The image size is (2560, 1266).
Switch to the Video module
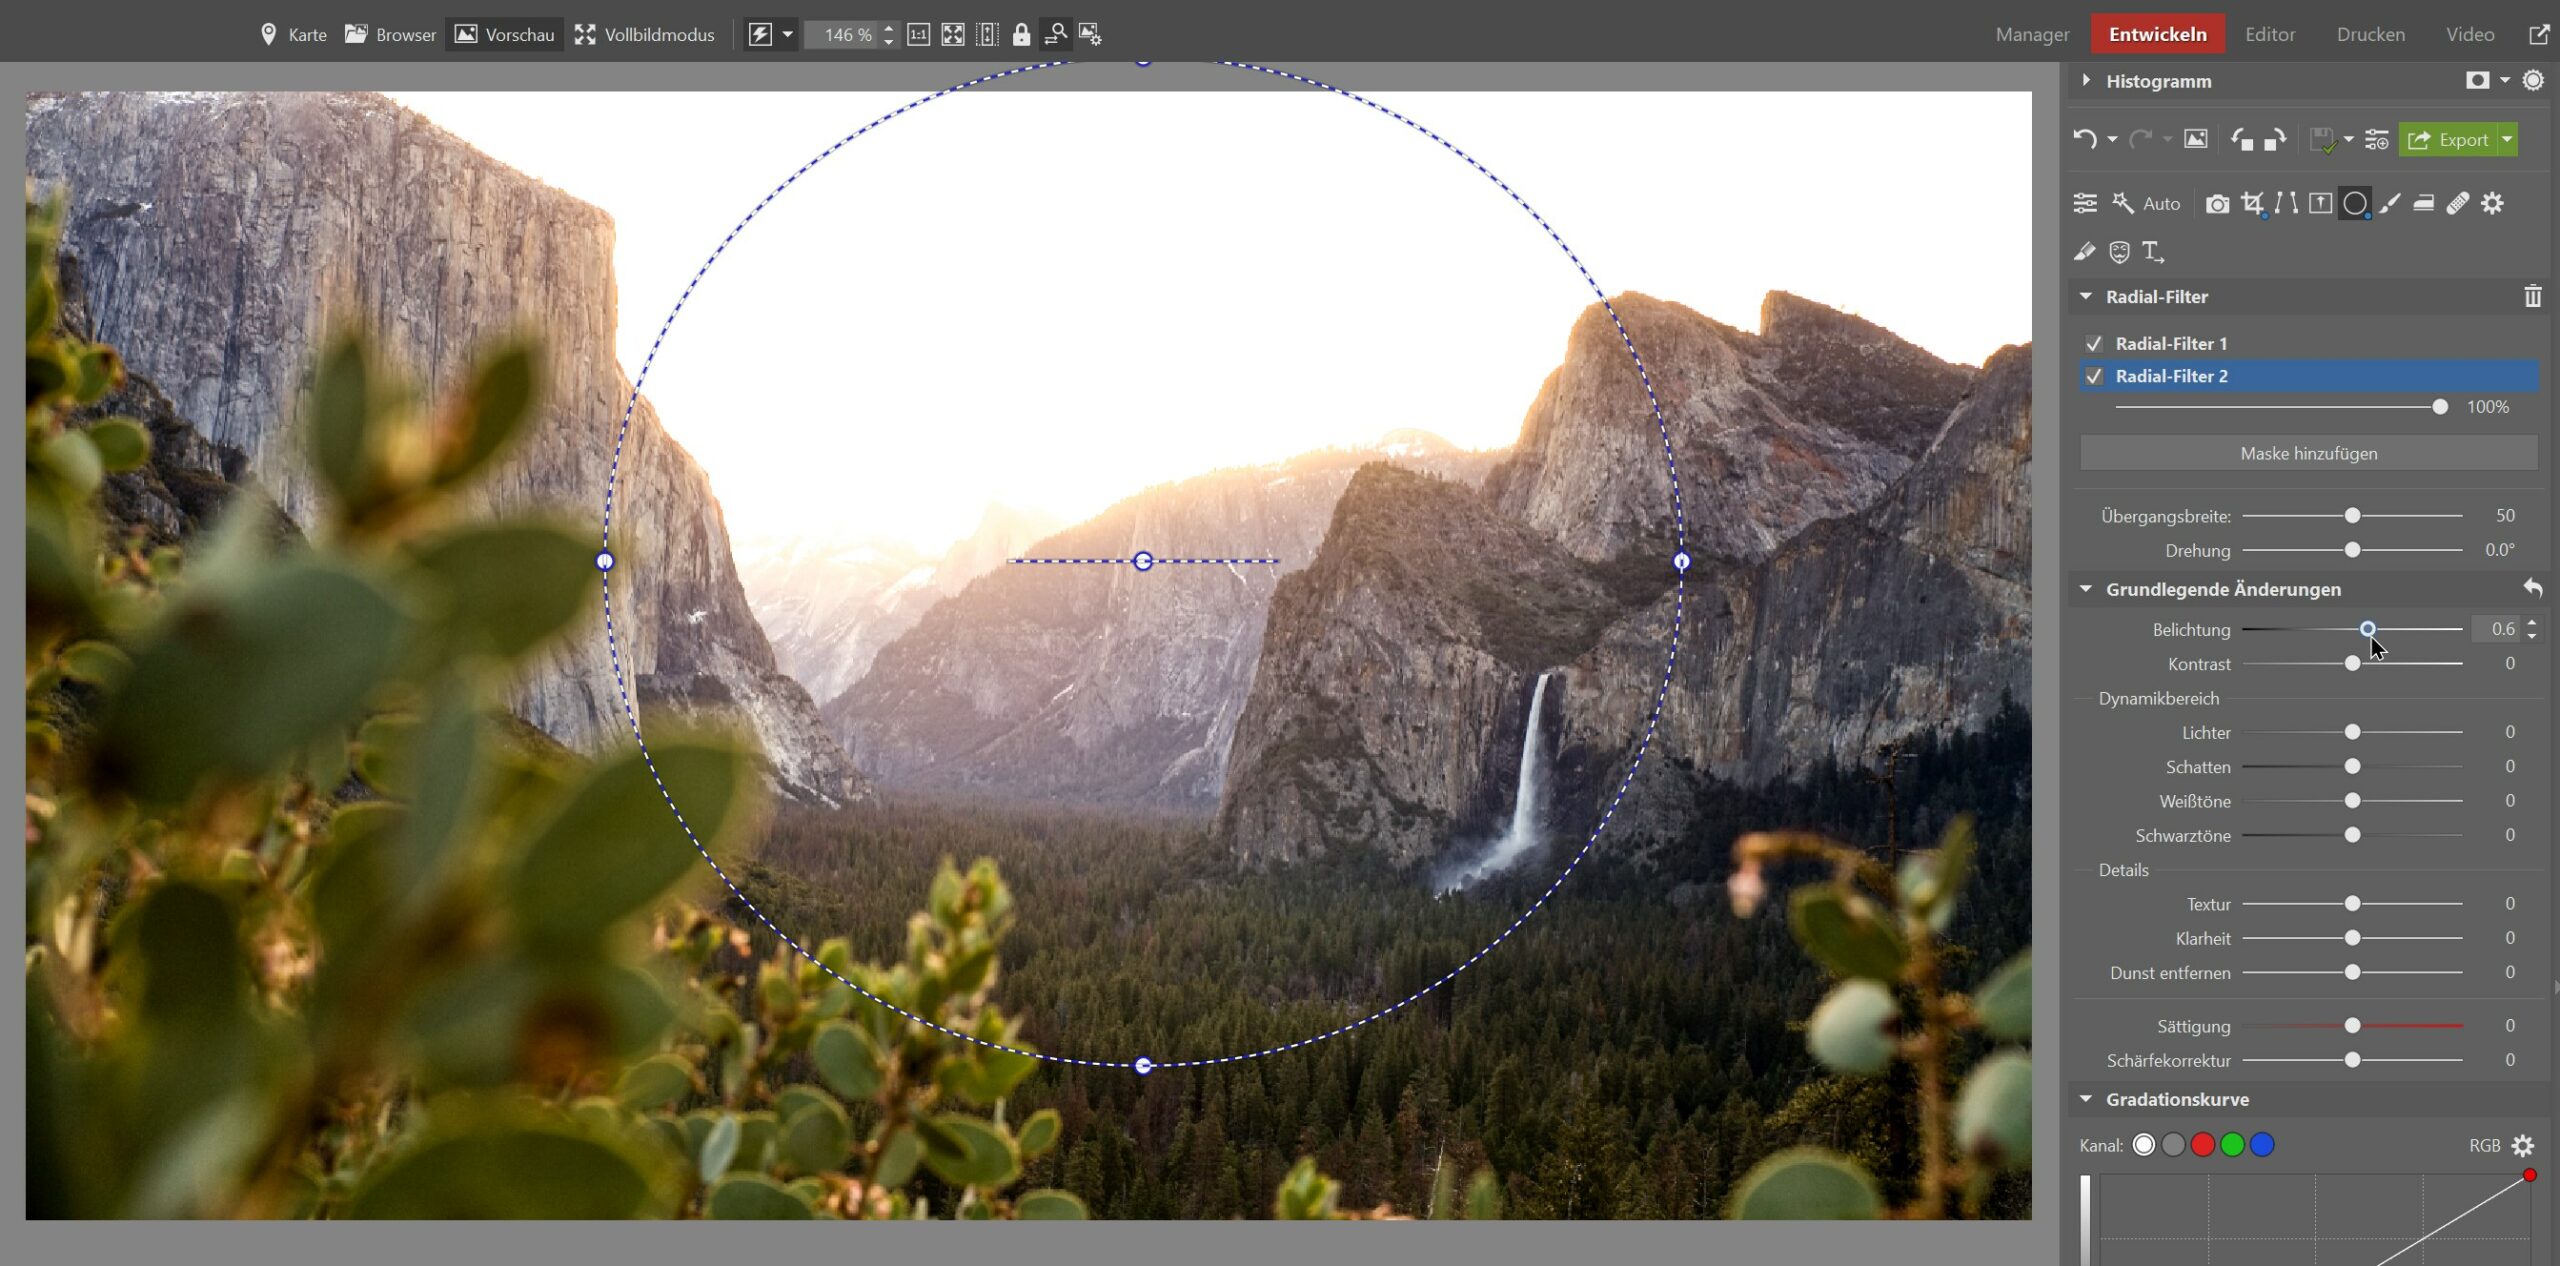[x=2470, y=35]
